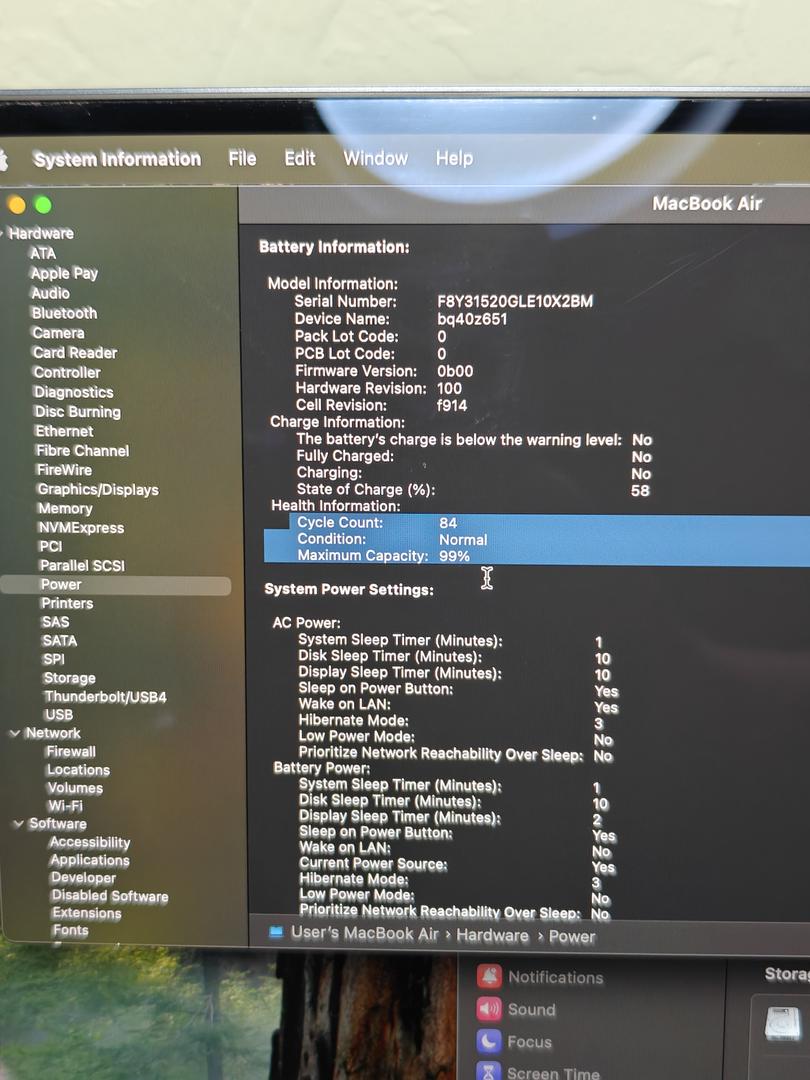View Parallel SCSI information
Screen dimensions: 810x1080
coord(83,565)
